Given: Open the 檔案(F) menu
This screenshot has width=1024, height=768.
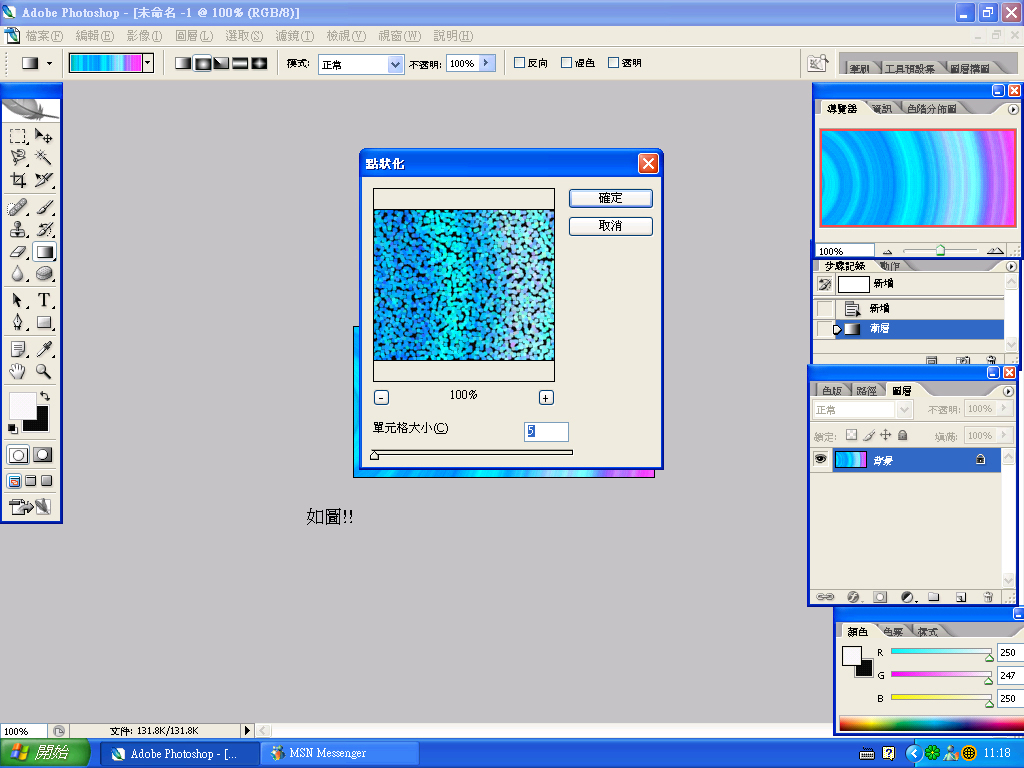Looking at the screenshot, I should 44,36.
